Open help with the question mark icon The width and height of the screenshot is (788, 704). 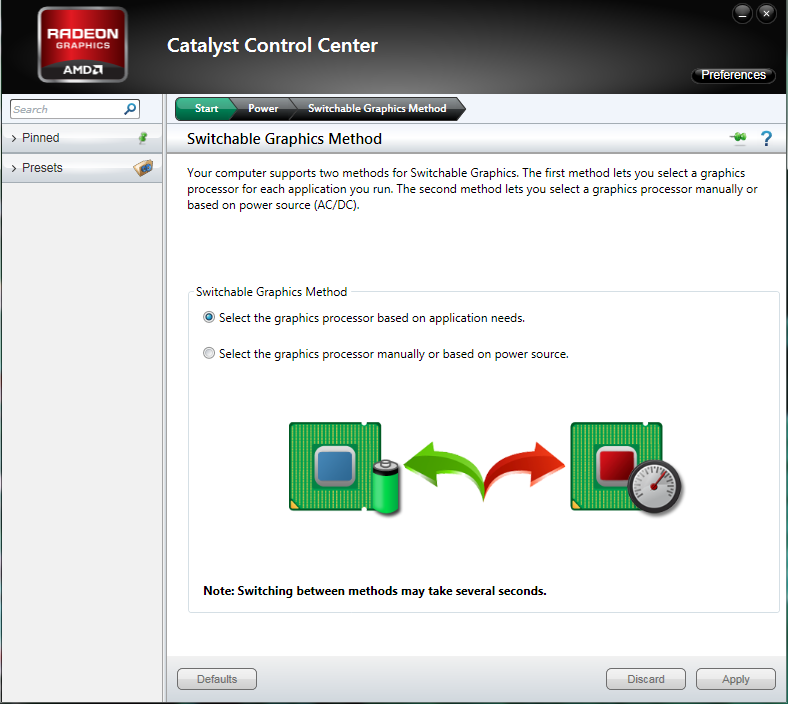pyautogui.click(x=766, y=138)
